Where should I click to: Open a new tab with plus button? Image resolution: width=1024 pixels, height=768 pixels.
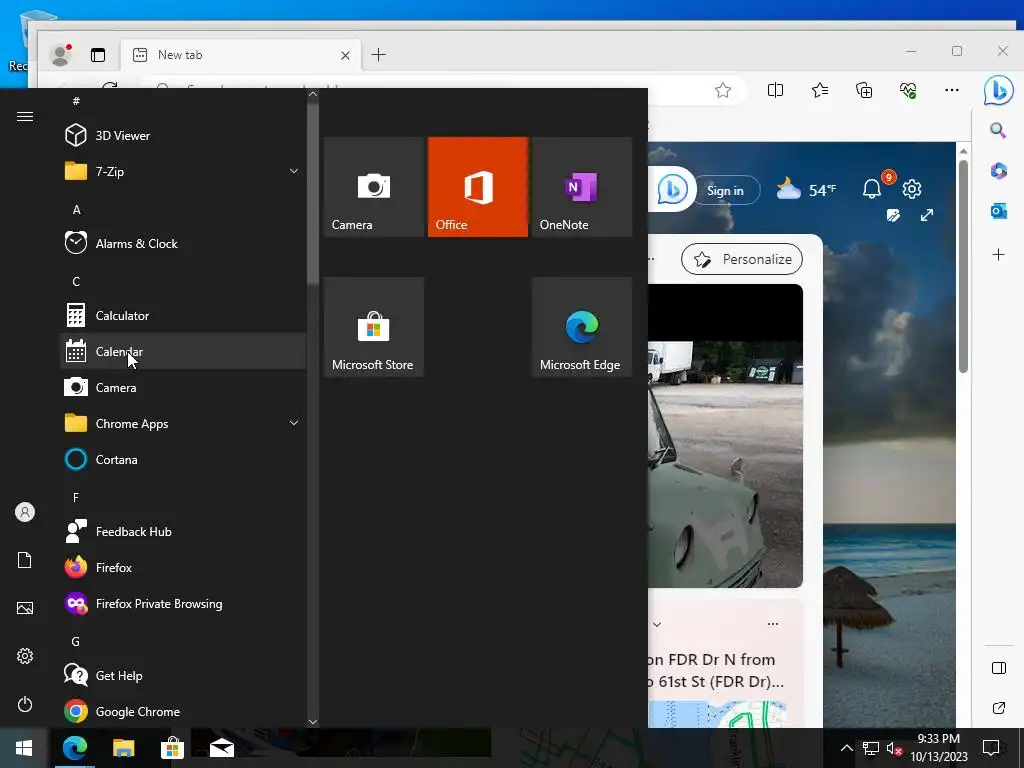coord(378,55)
